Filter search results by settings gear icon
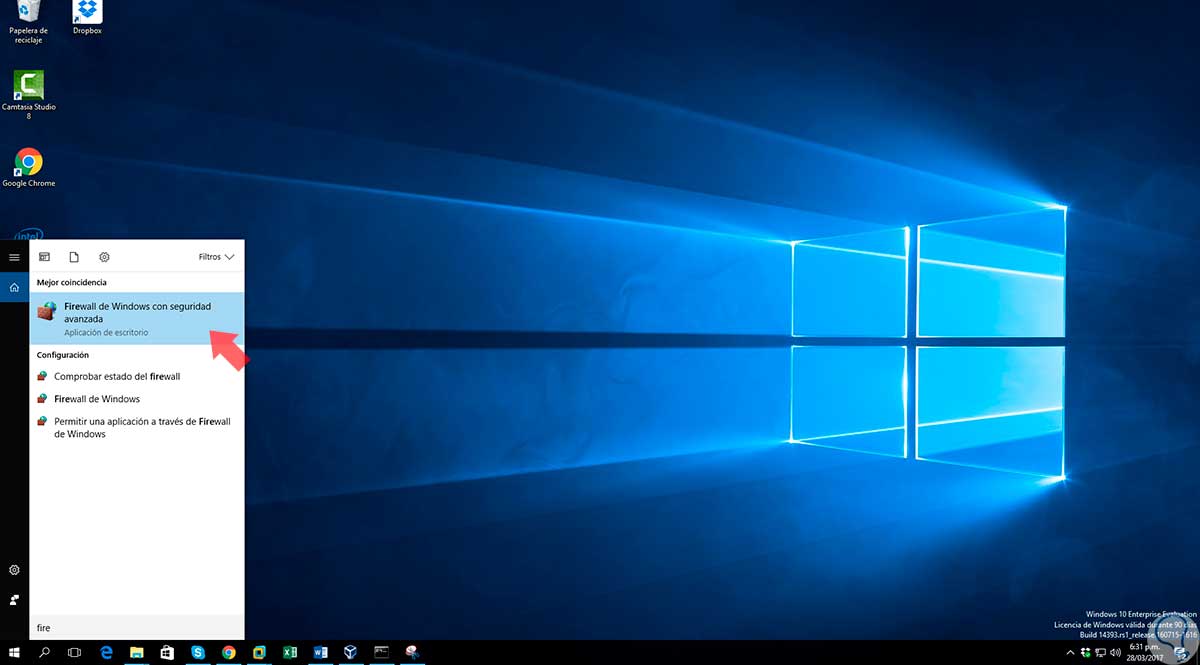1200x665 pixels. coord(104,257)
